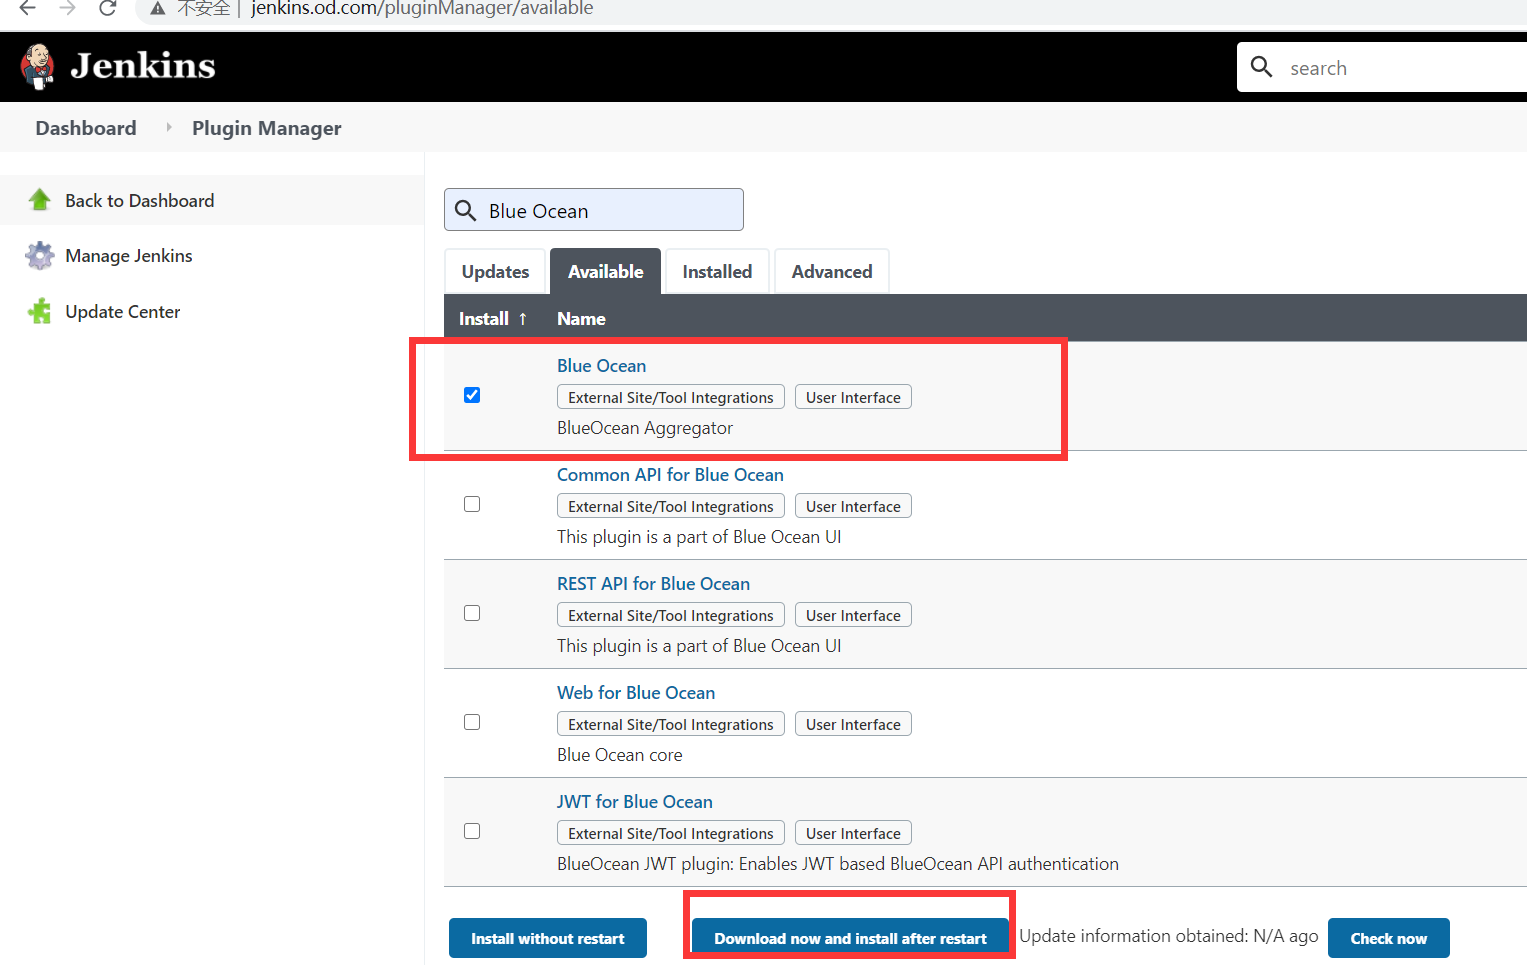Viewport: 1527px width, 965px height.
Task: Click the Install column sort arrow
Action: [x=522, y=318]
